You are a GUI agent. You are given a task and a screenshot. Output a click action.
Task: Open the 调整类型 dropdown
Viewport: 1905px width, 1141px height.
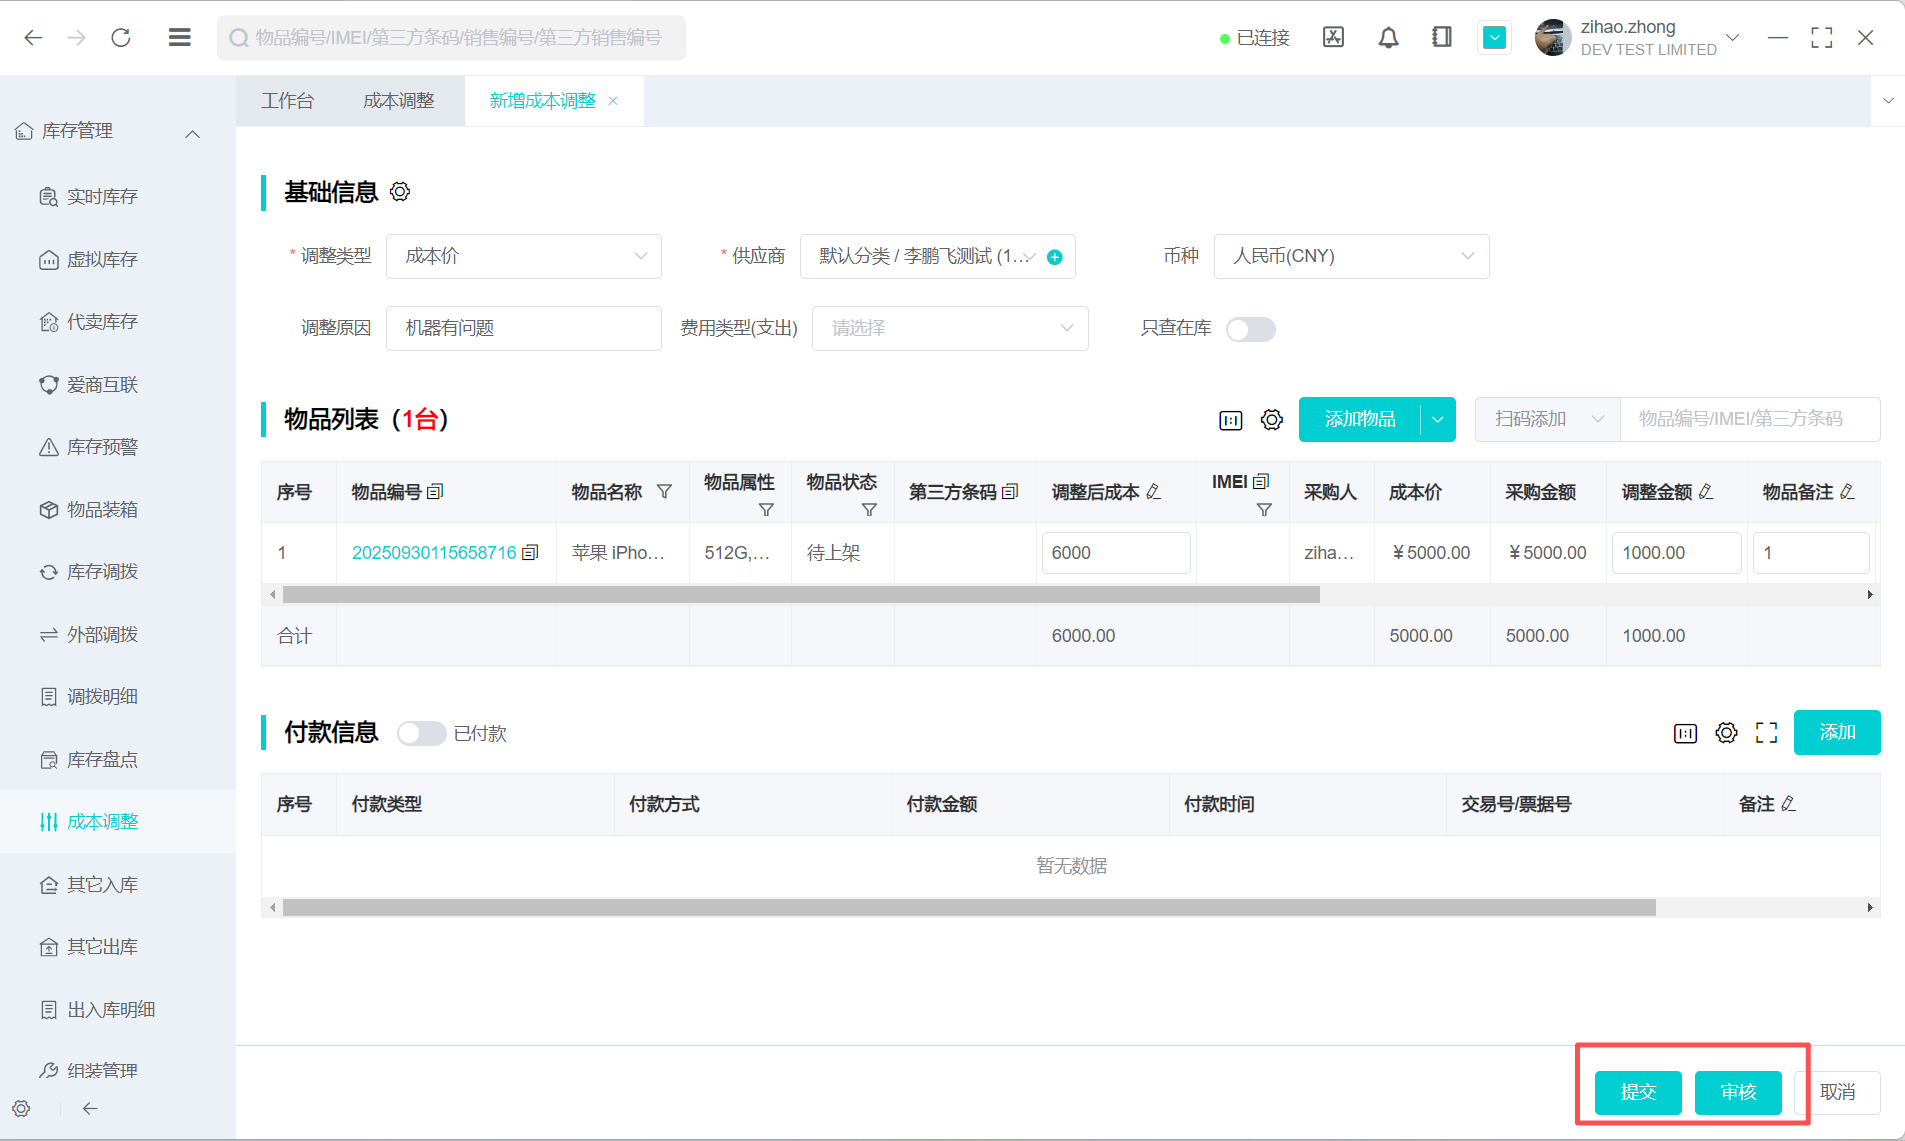pyautogui.click(x=523, y=257)
